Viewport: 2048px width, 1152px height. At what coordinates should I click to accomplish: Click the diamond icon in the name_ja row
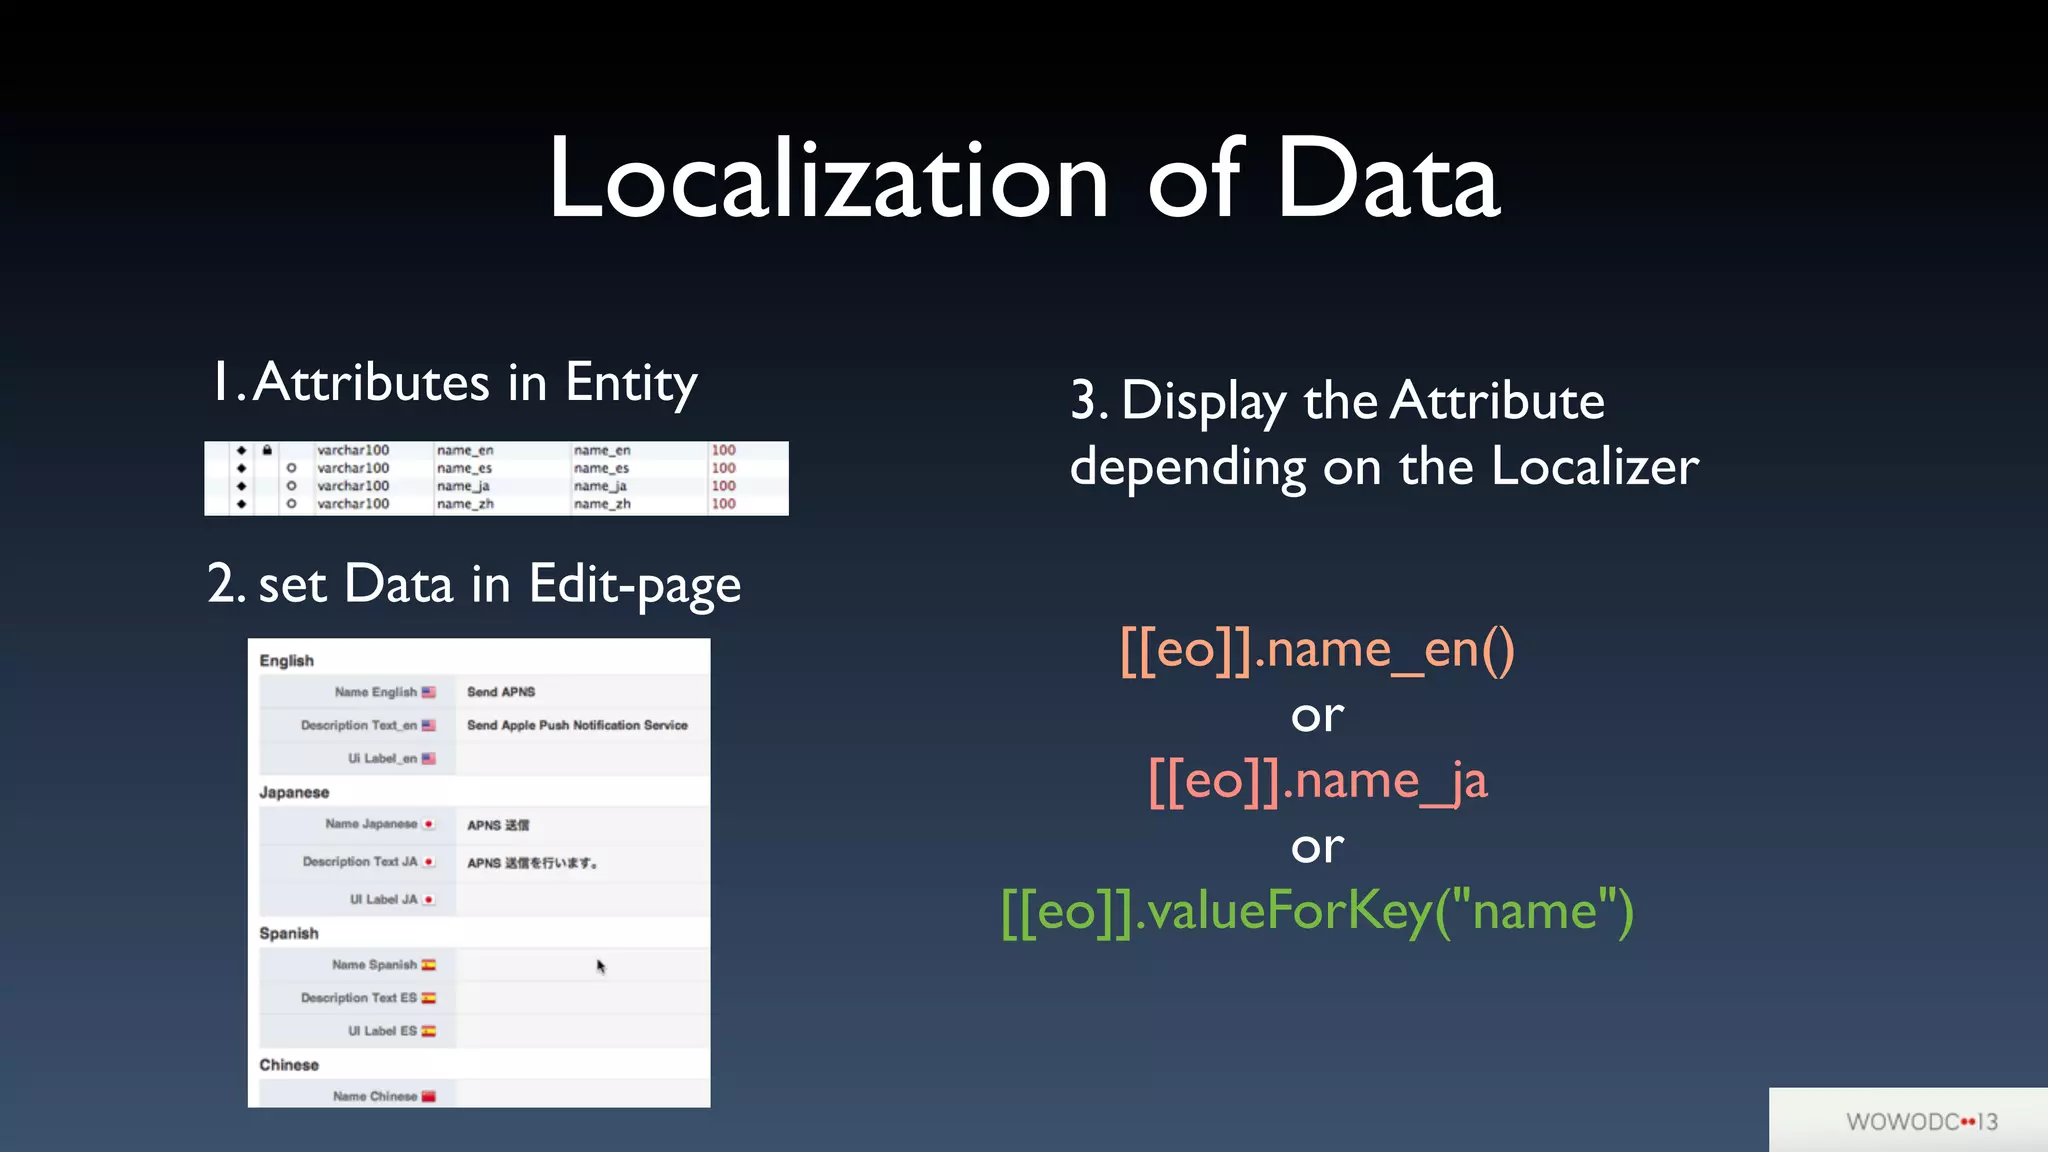241,486
